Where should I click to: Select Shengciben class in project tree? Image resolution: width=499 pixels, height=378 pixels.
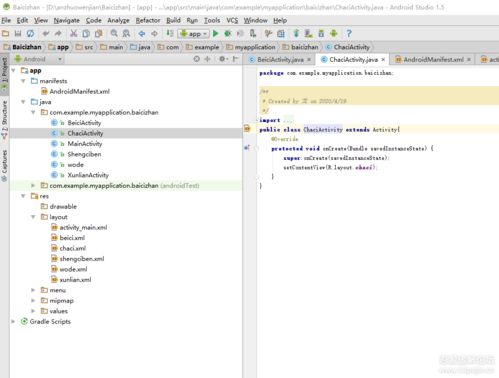(x=84, y=154)
